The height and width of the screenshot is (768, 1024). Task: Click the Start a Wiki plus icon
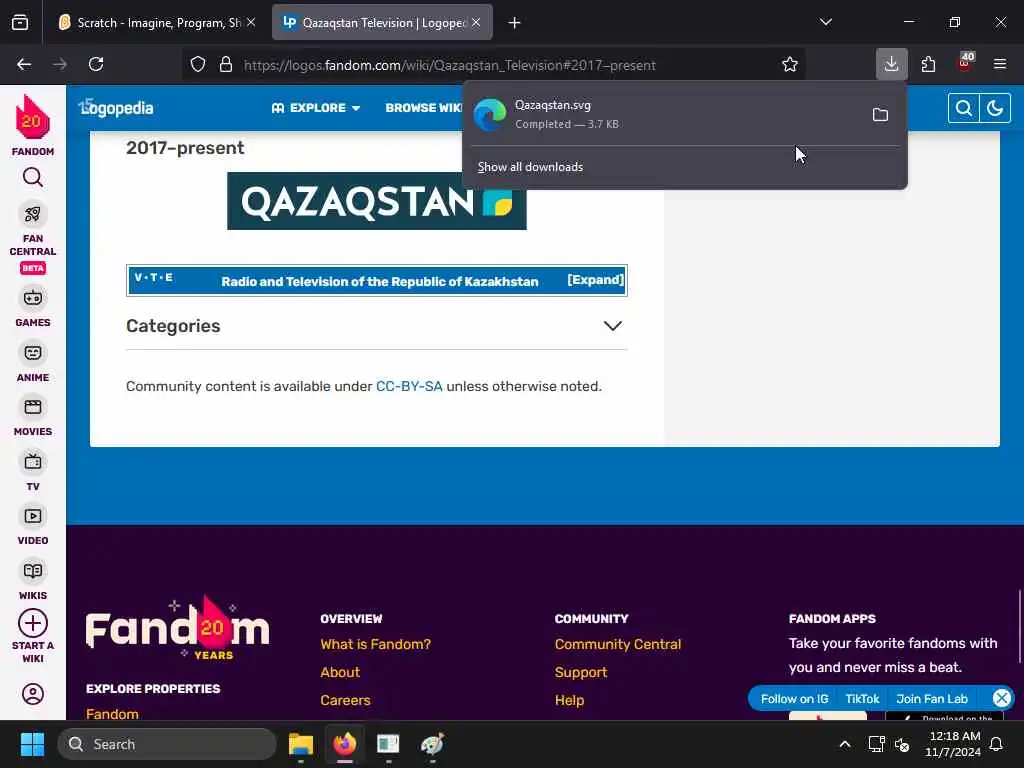[33, 623]
